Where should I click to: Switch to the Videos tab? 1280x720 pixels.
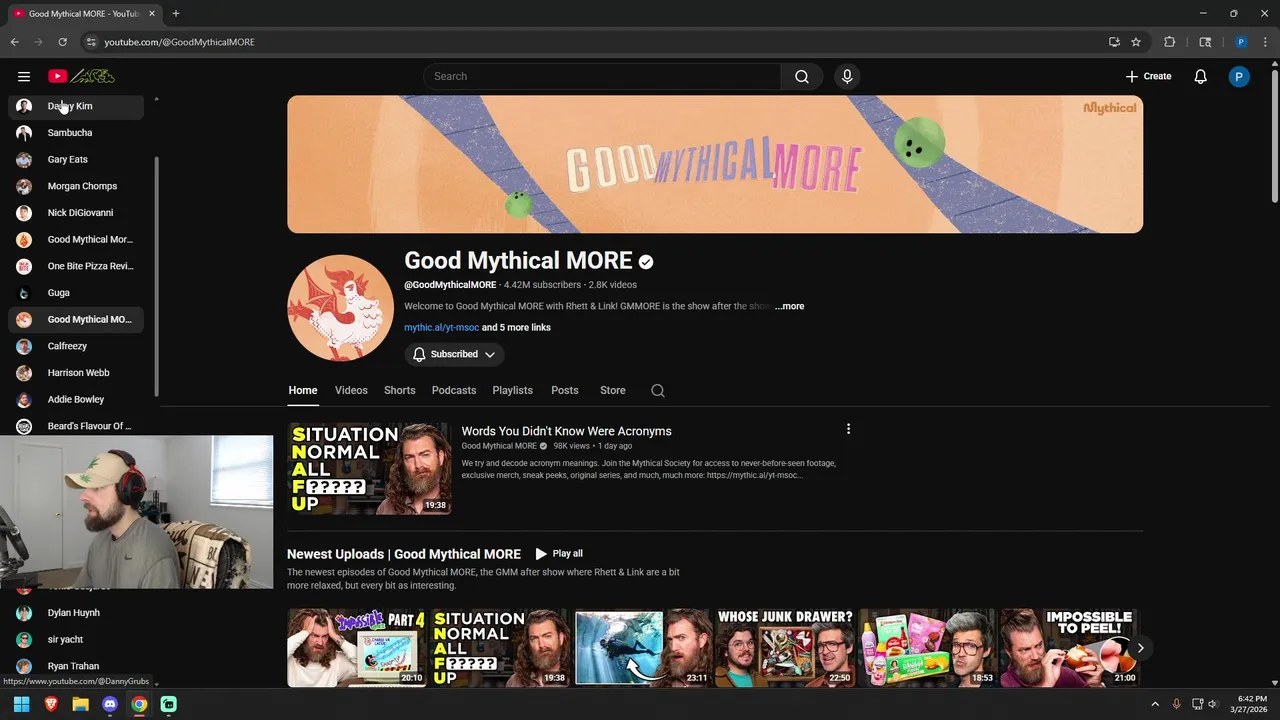pyautogui.click(x=351, y=390)
